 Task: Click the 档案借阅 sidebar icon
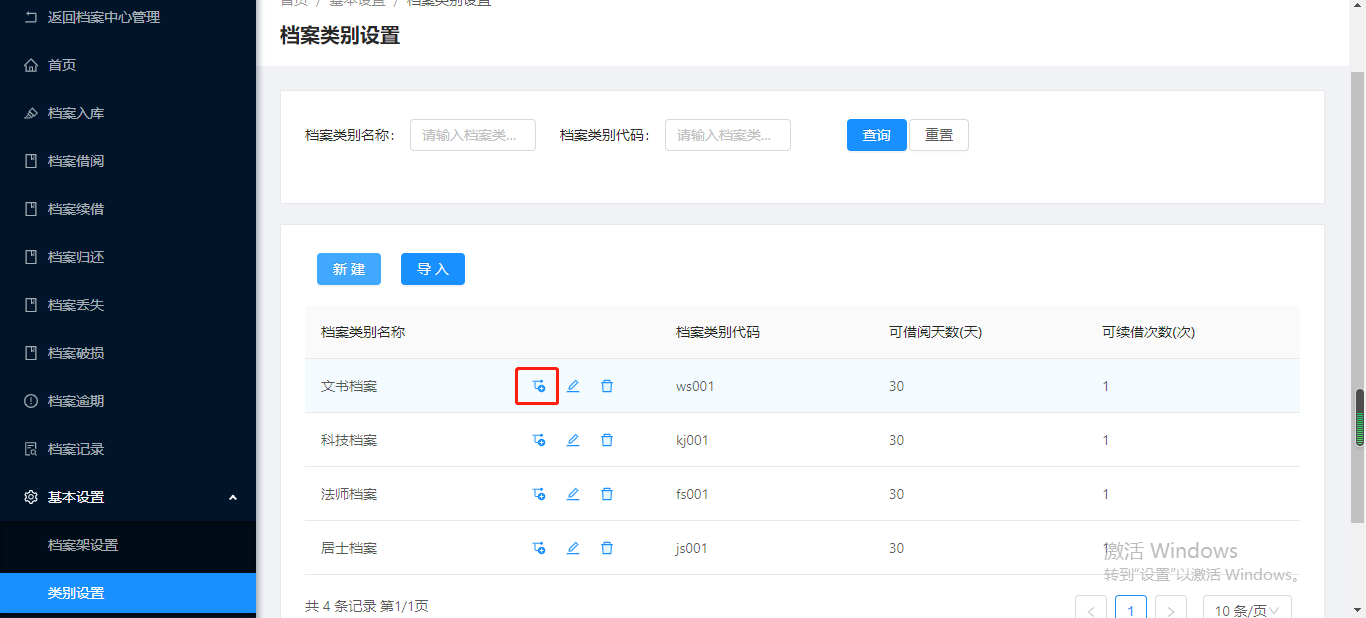pos(31,161)
